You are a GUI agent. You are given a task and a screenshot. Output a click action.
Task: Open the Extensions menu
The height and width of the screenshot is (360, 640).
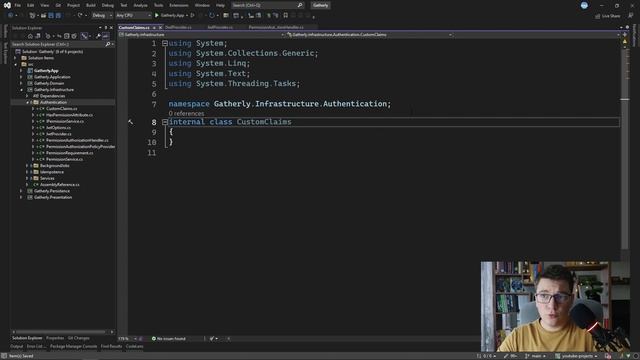179,5
